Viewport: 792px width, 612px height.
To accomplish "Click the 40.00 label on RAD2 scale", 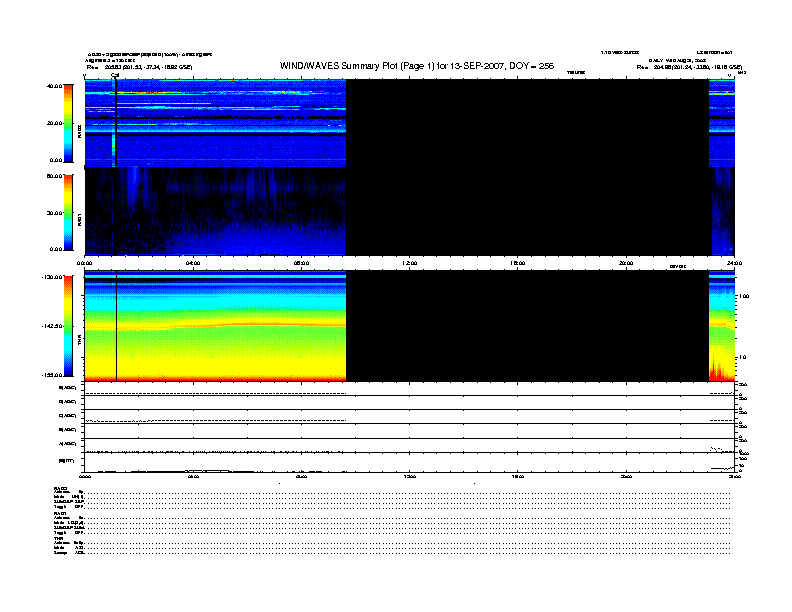I will pyautogui.click(x=54, y=86).
